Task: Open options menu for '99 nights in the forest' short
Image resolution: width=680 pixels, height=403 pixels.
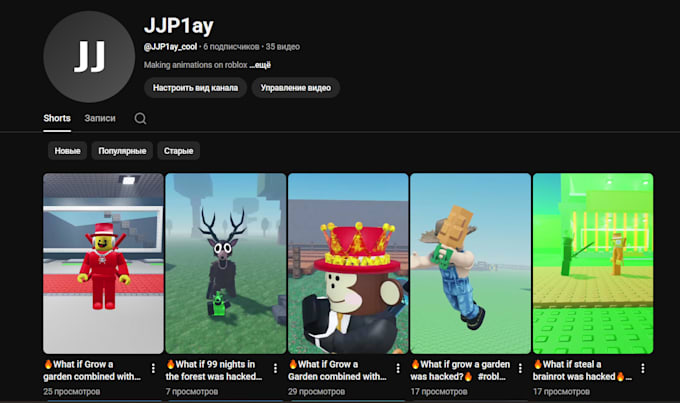Action: coord(275,368)
